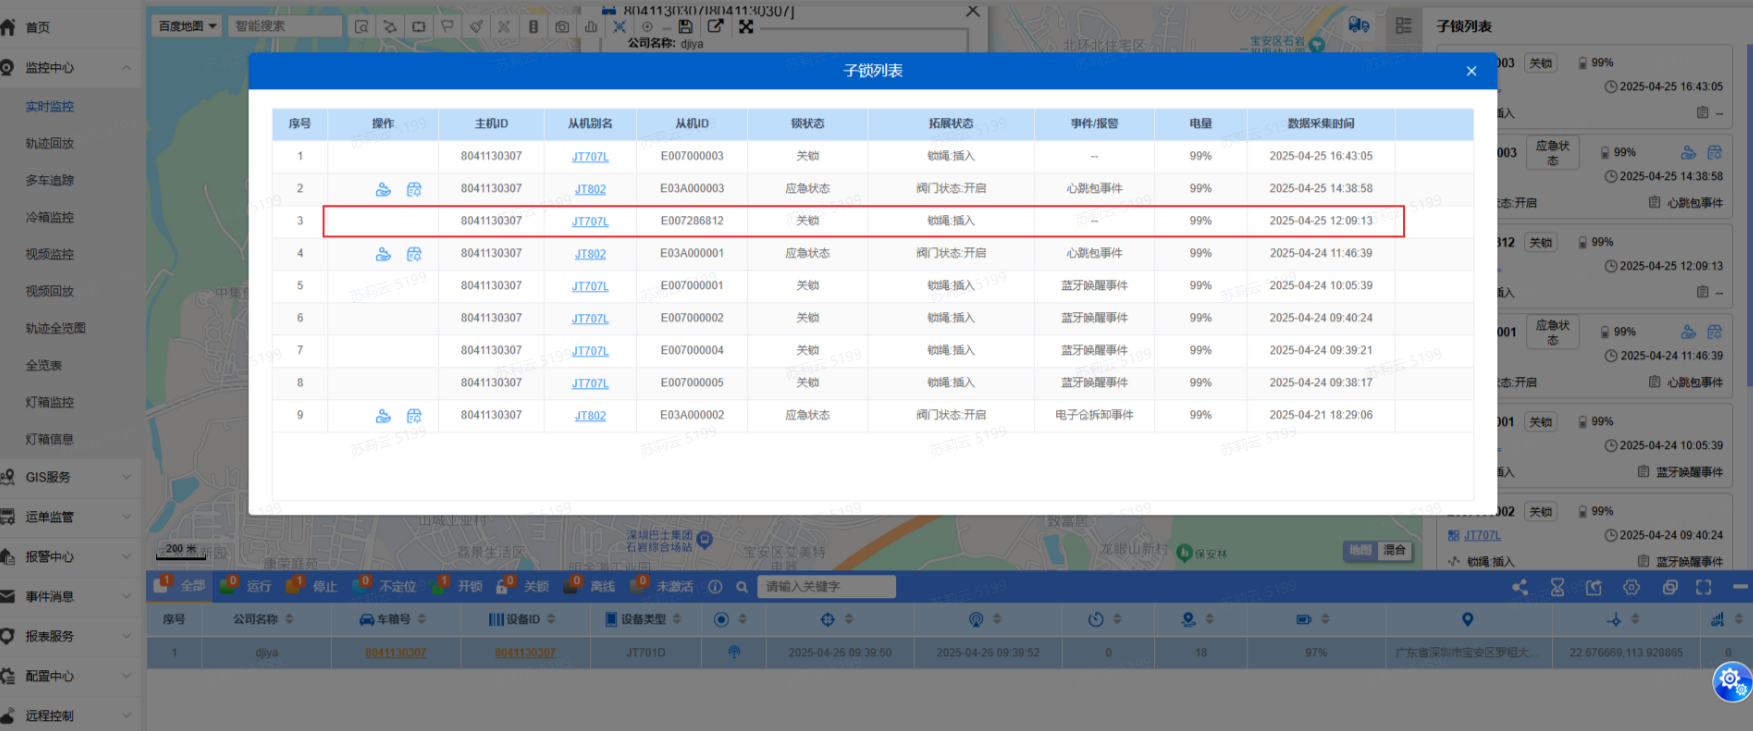The height and width of the screenshot is (731, 1753).
Task: Click the share icon in the vehicle list bar
Action: 1519,588
